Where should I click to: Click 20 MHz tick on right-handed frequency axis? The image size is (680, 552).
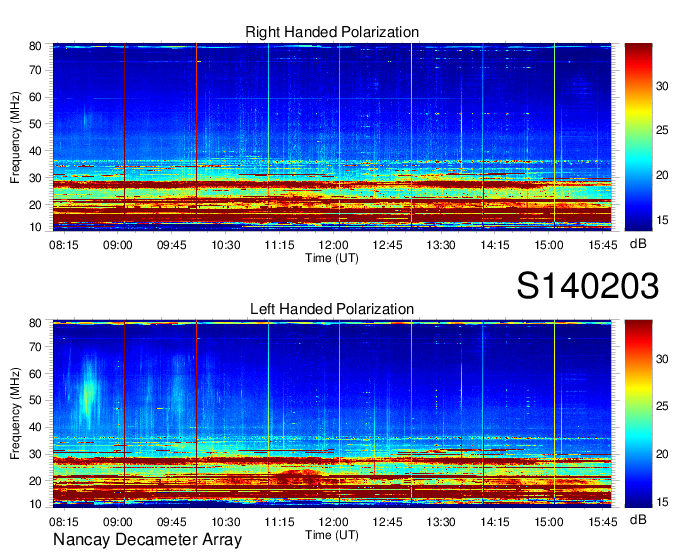[35, 205]
